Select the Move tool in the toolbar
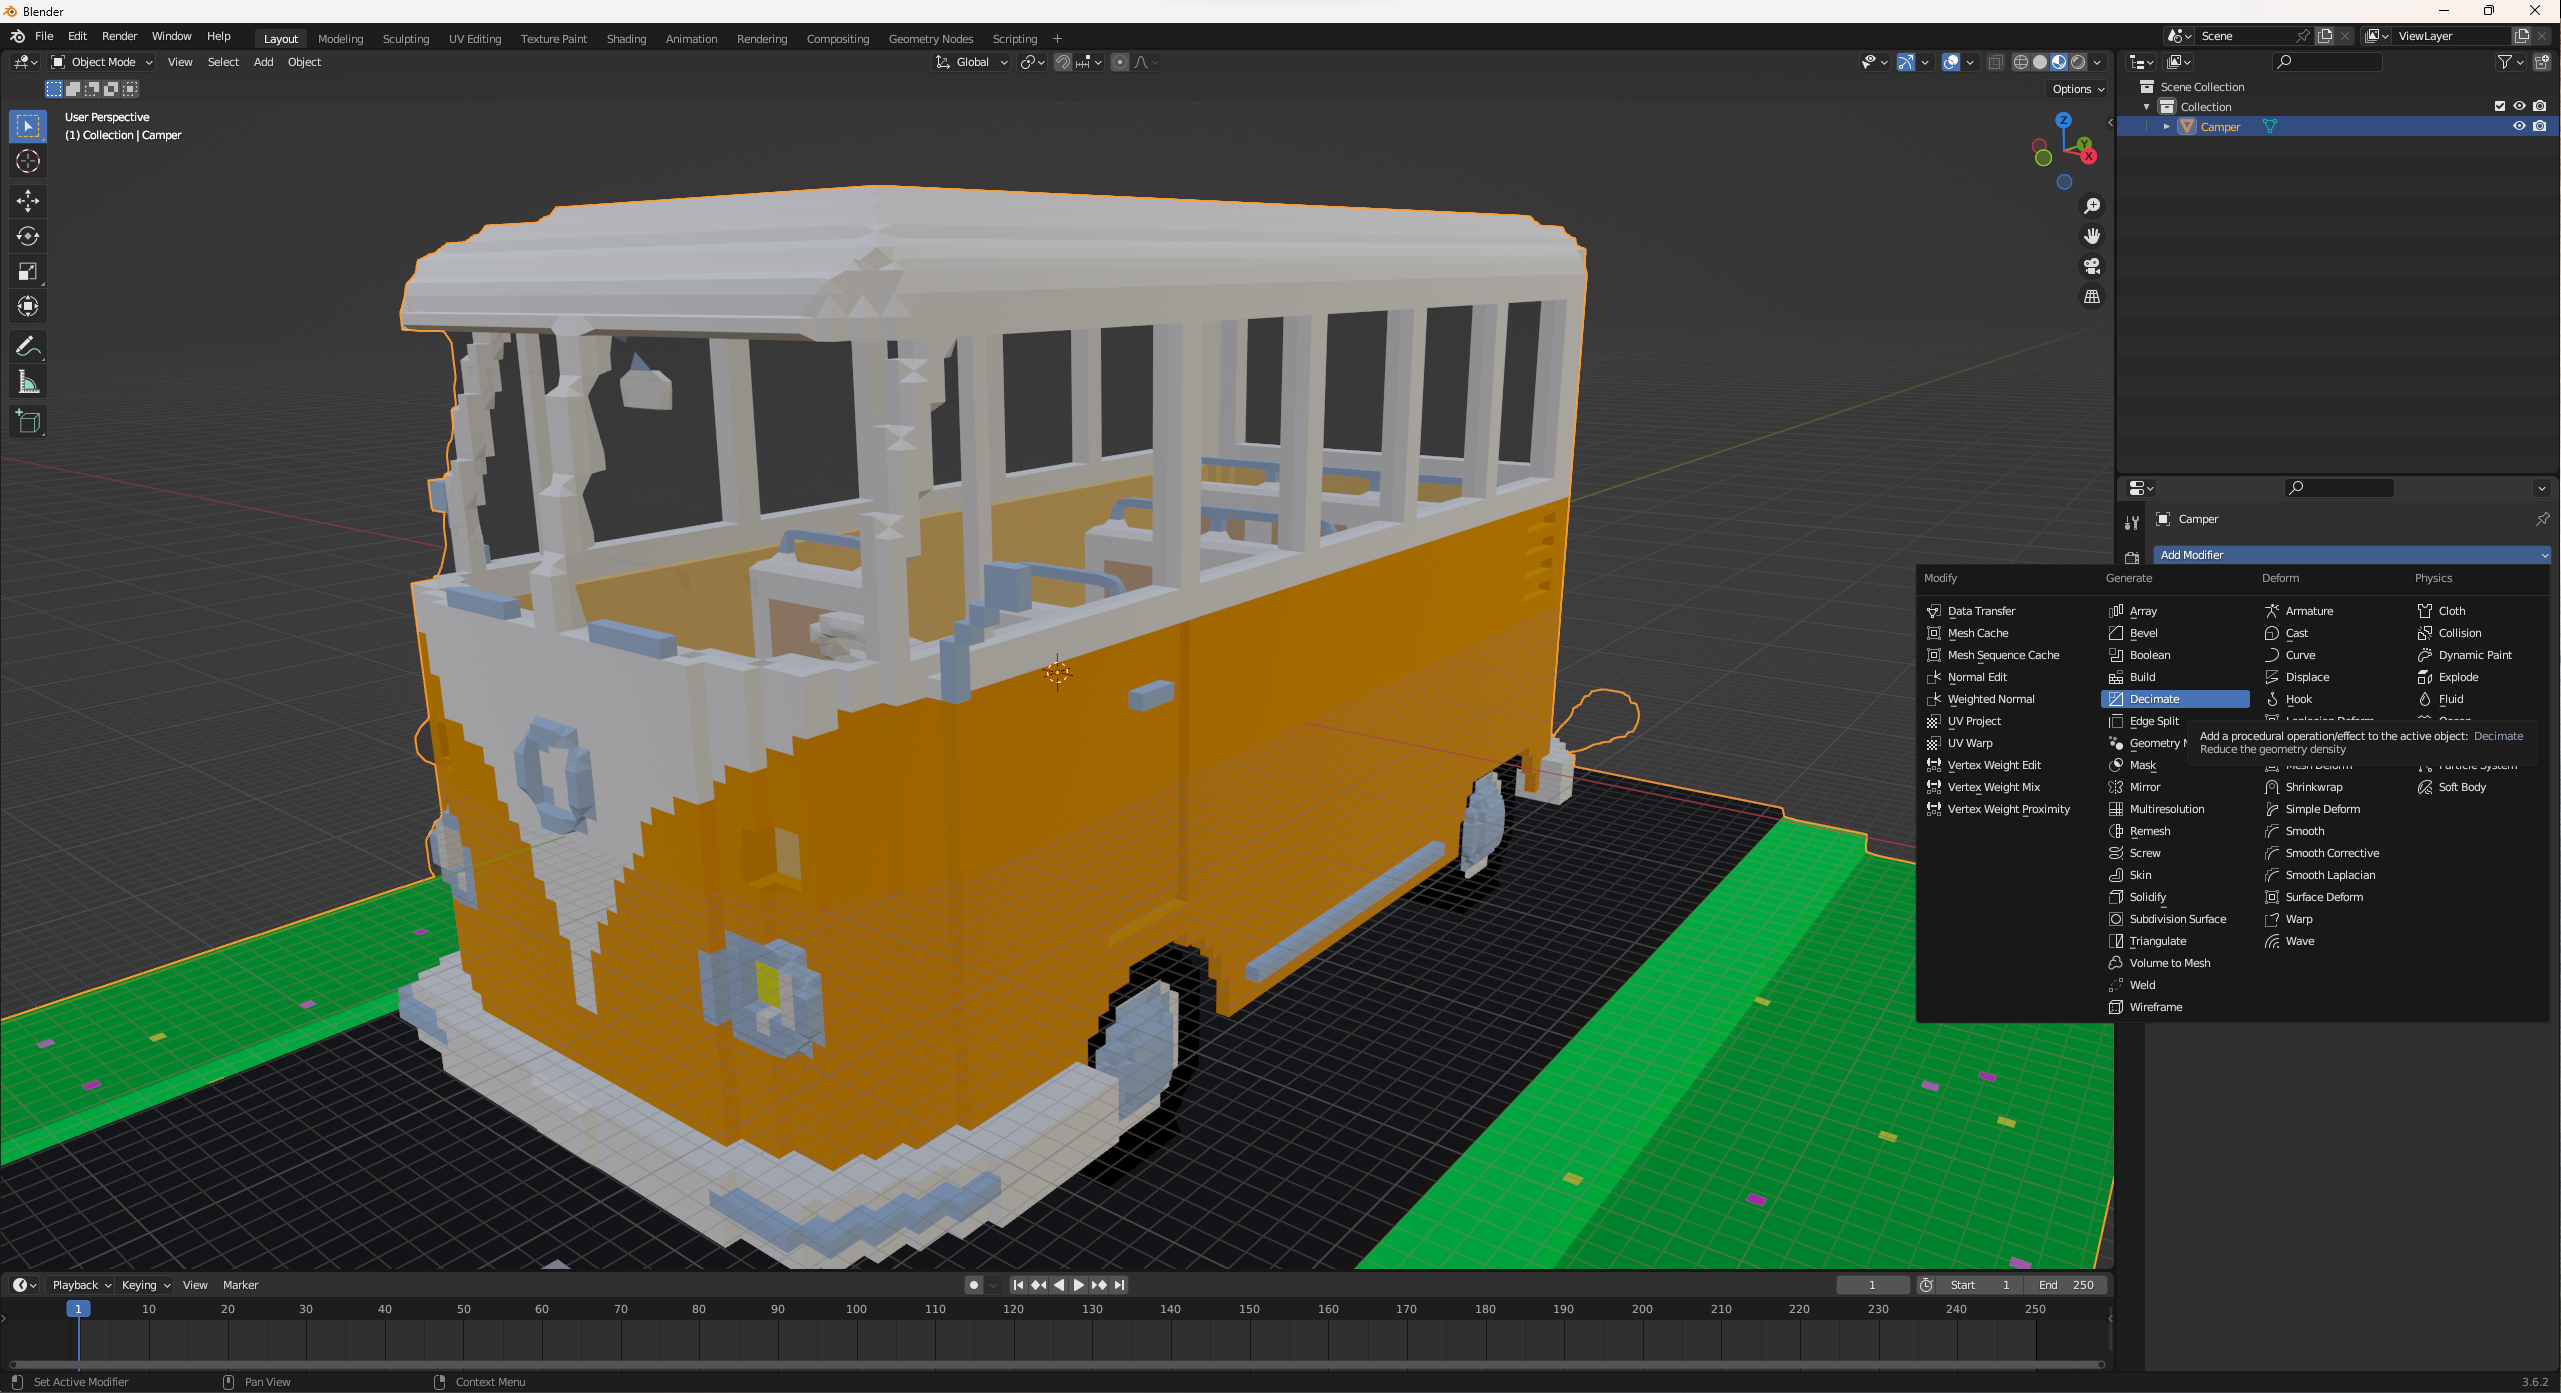The width and height of the screenshot is (2561, 1393). [x=28, y=201]
